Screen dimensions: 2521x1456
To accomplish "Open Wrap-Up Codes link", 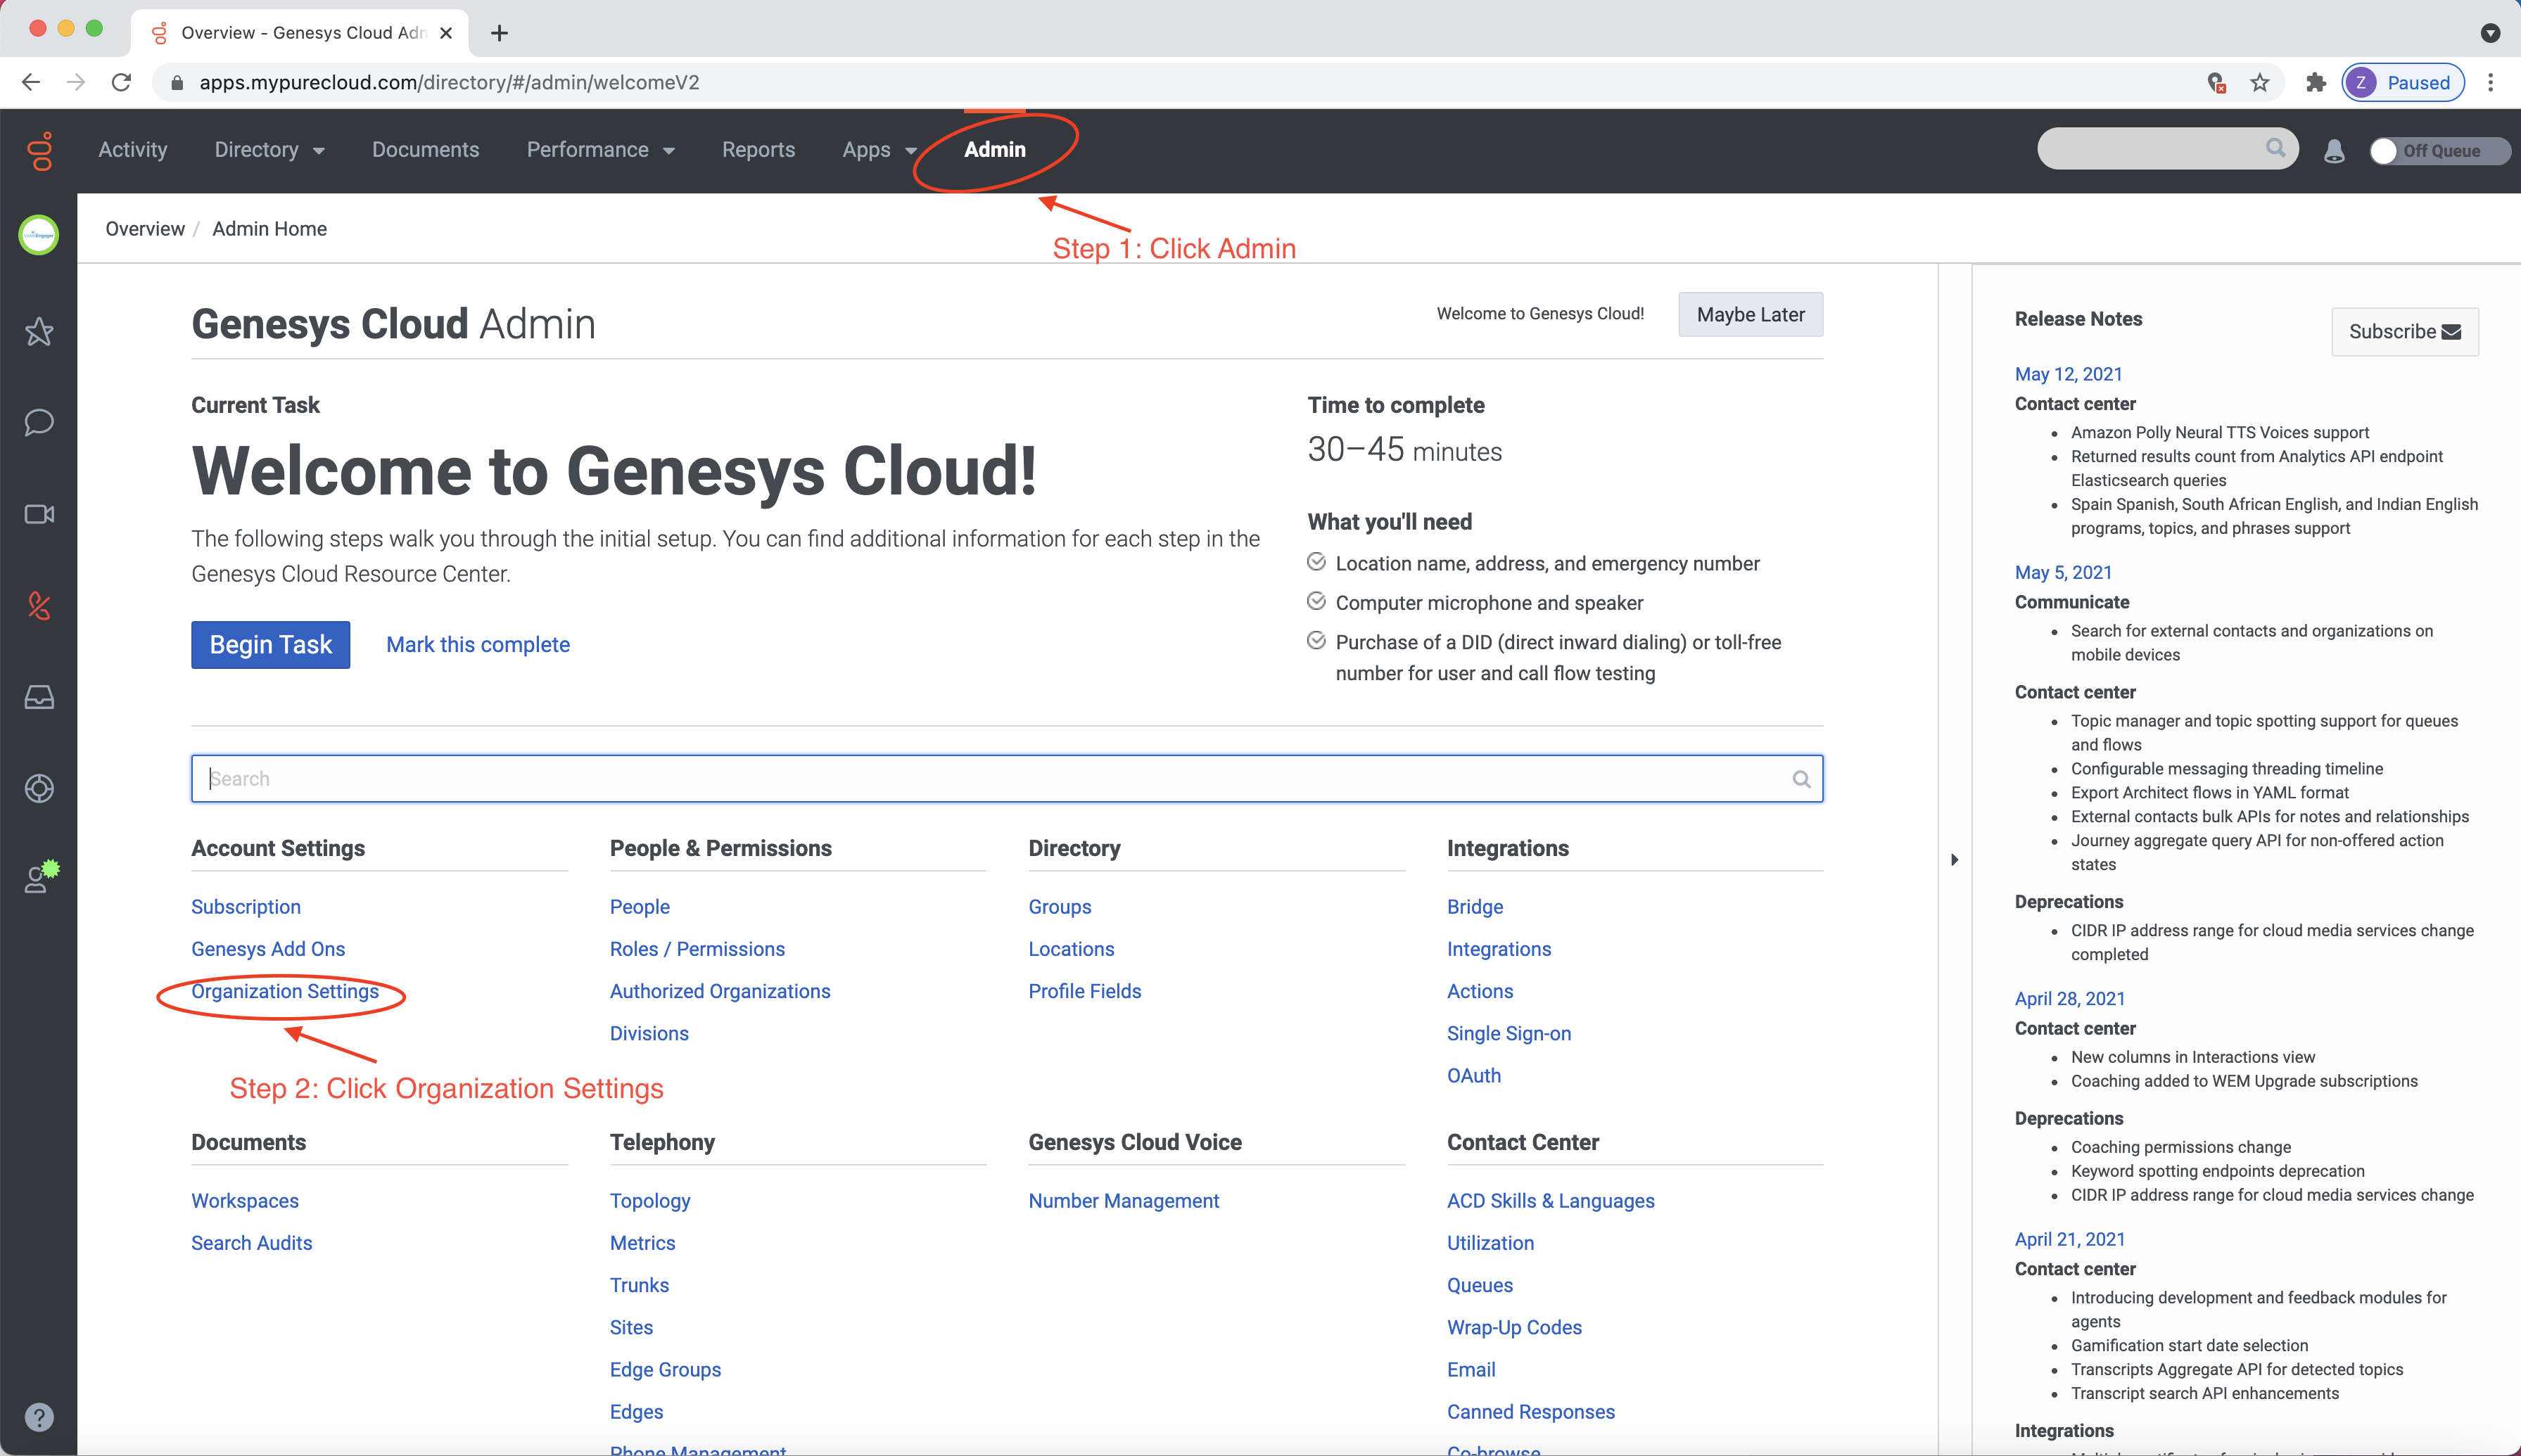I will point(1514,1327).
